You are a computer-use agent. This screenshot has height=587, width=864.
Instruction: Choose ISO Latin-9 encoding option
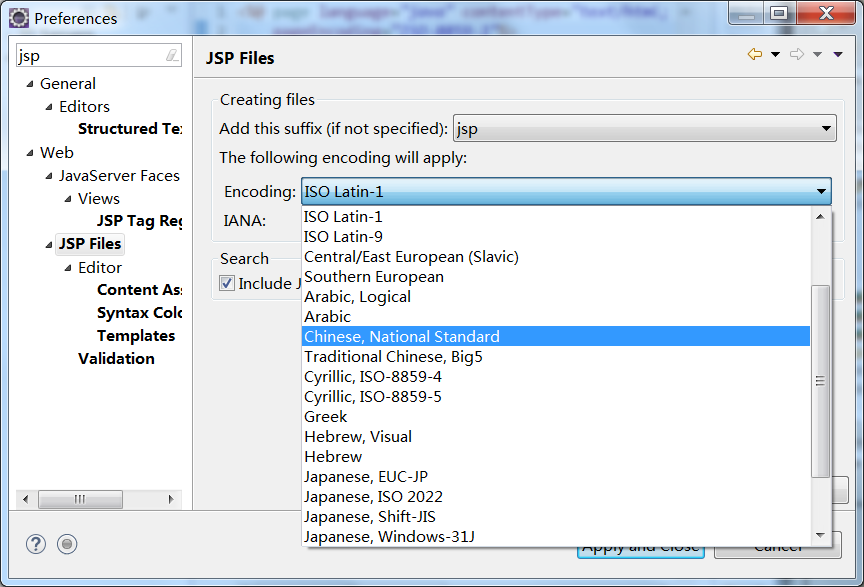pyautogui.click(x=556, y=236)
